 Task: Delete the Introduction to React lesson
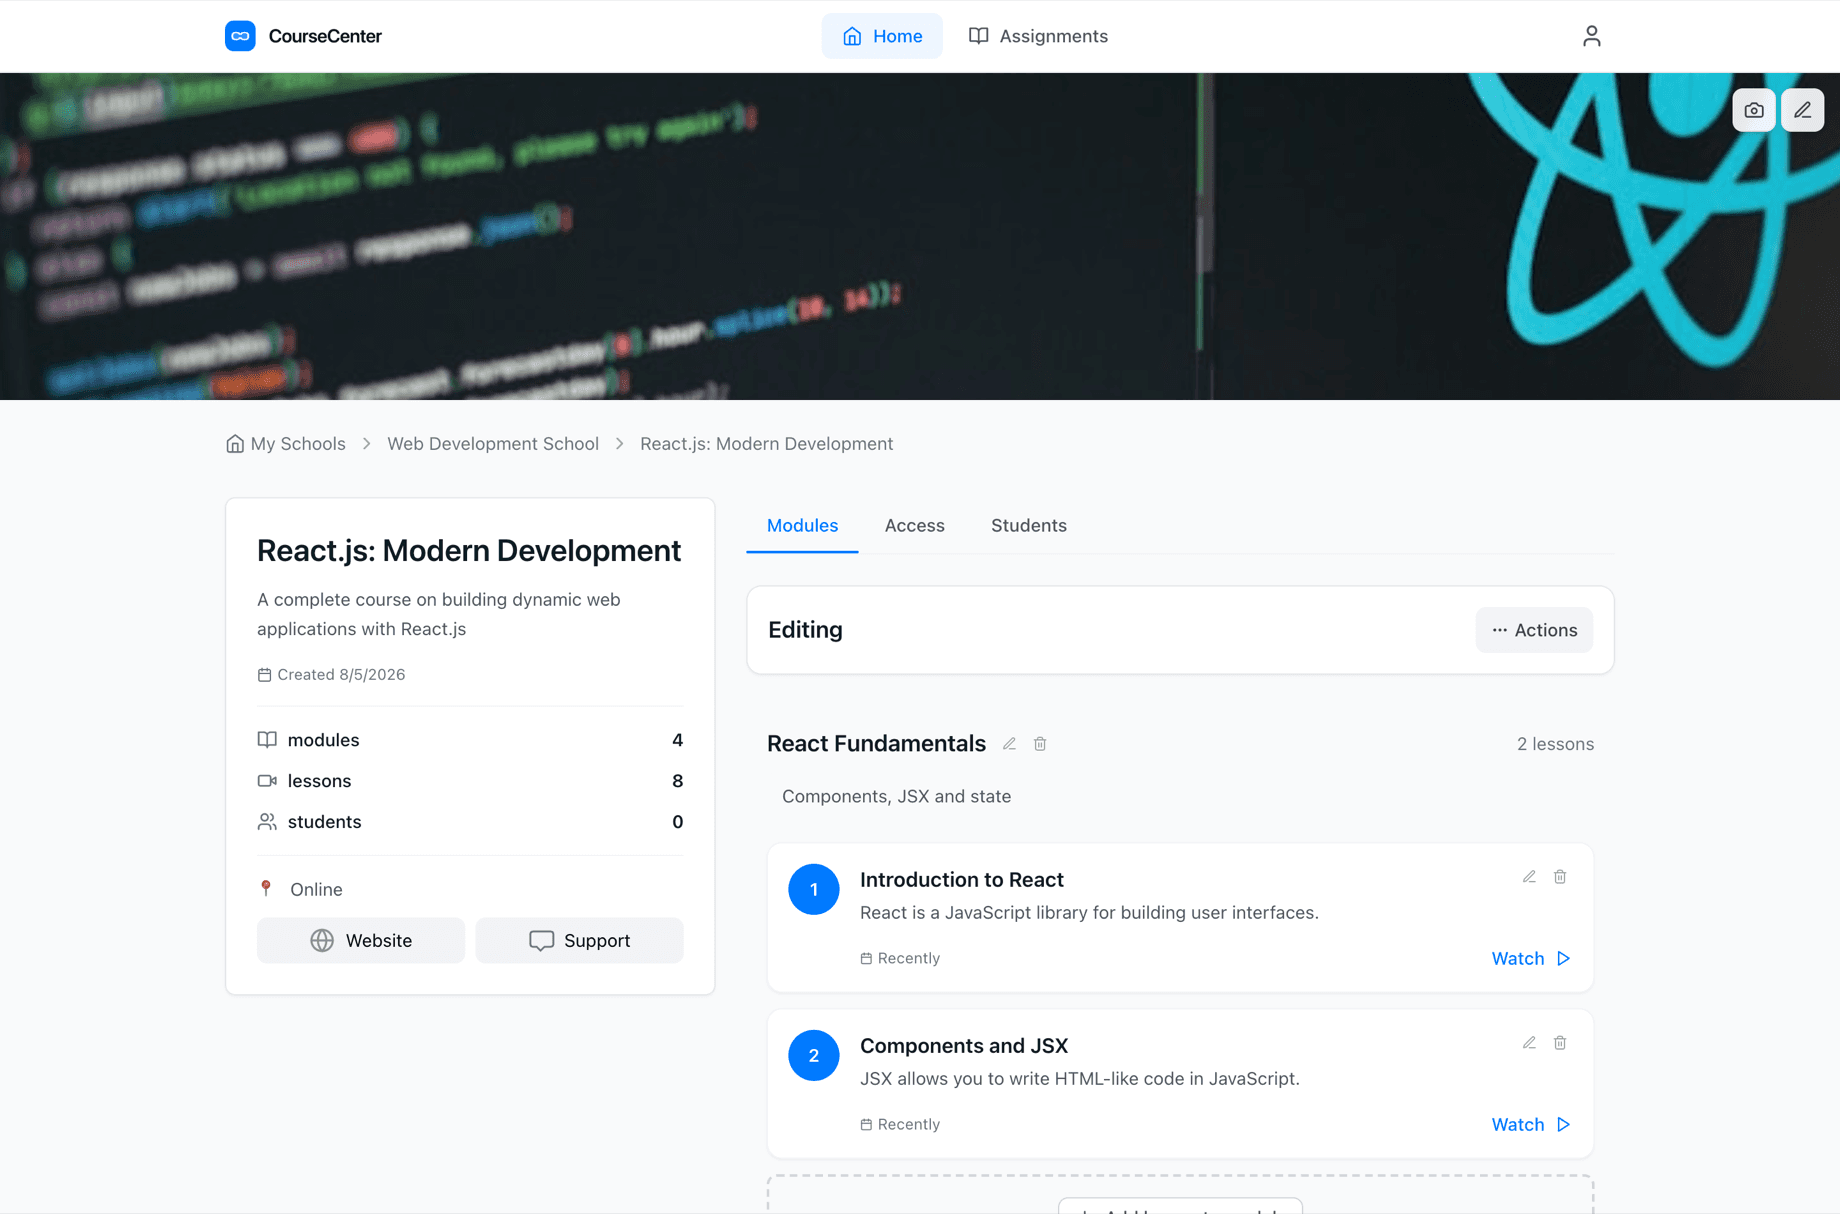1560,877
